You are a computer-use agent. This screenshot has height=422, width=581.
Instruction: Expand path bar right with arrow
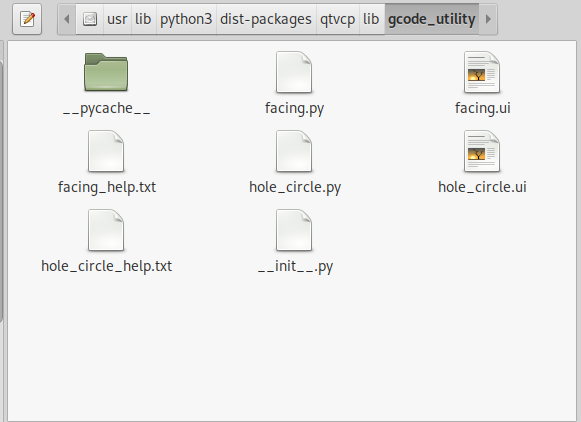[x=488, y=19]
